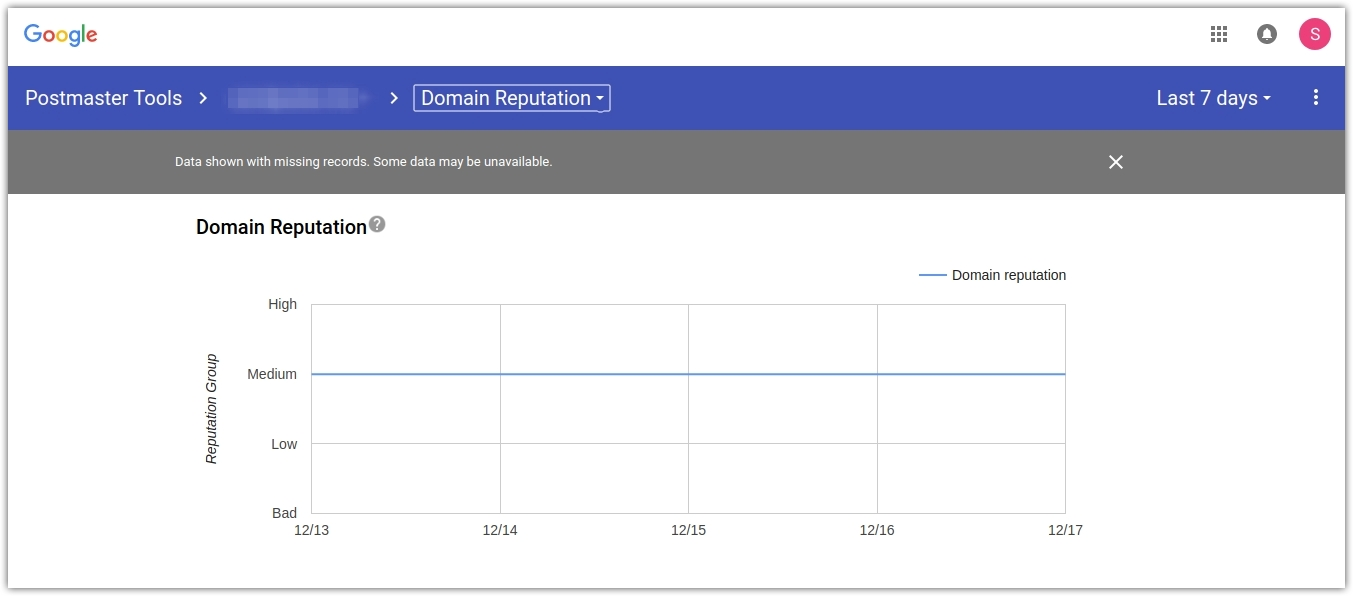Screen dimensions: 1353x596
Task: Click the 12/15 date label on chart
Action: pyautogui.click(x=688, y=530)
